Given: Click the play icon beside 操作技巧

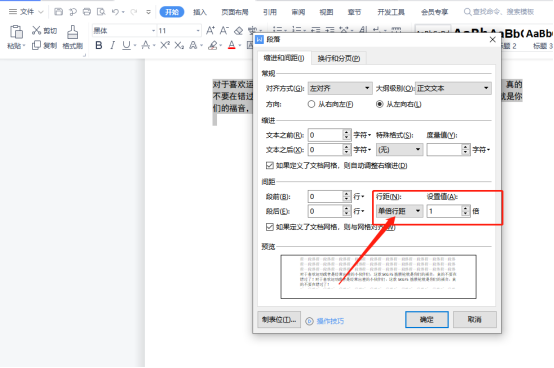Looking at the screenshot, I should coord(310,321).
